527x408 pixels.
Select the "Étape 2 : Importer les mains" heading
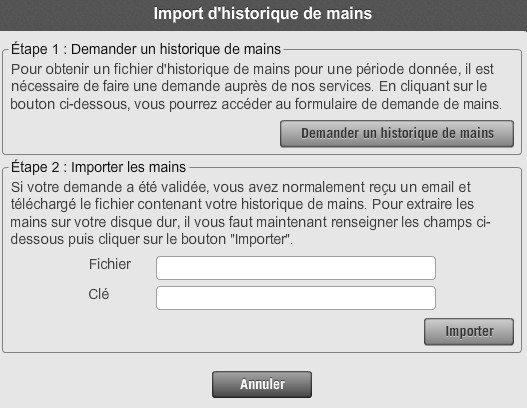(x=98, y=167)
